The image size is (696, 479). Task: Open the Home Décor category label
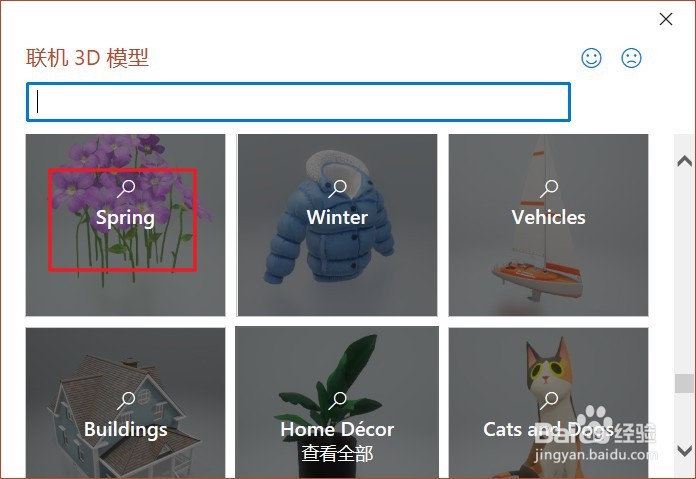pos(337,429)
